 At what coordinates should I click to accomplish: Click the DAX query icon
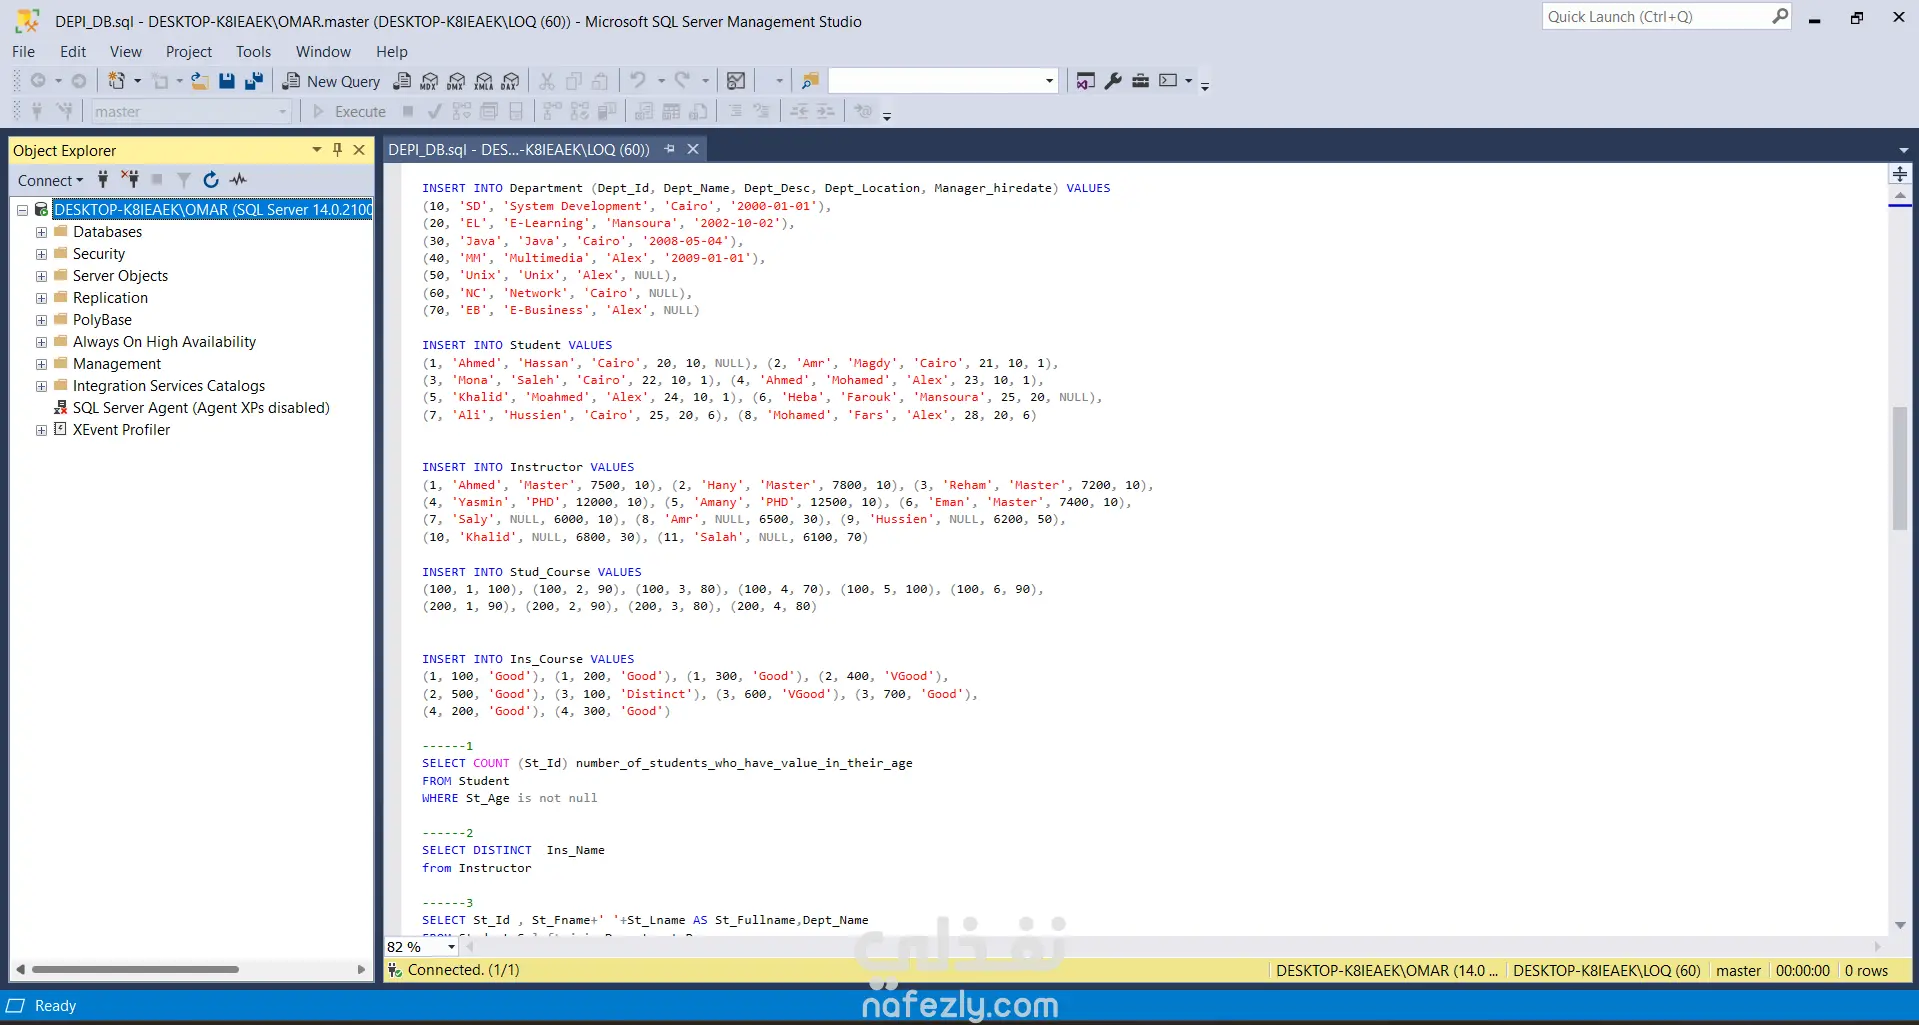click(510, 81)
